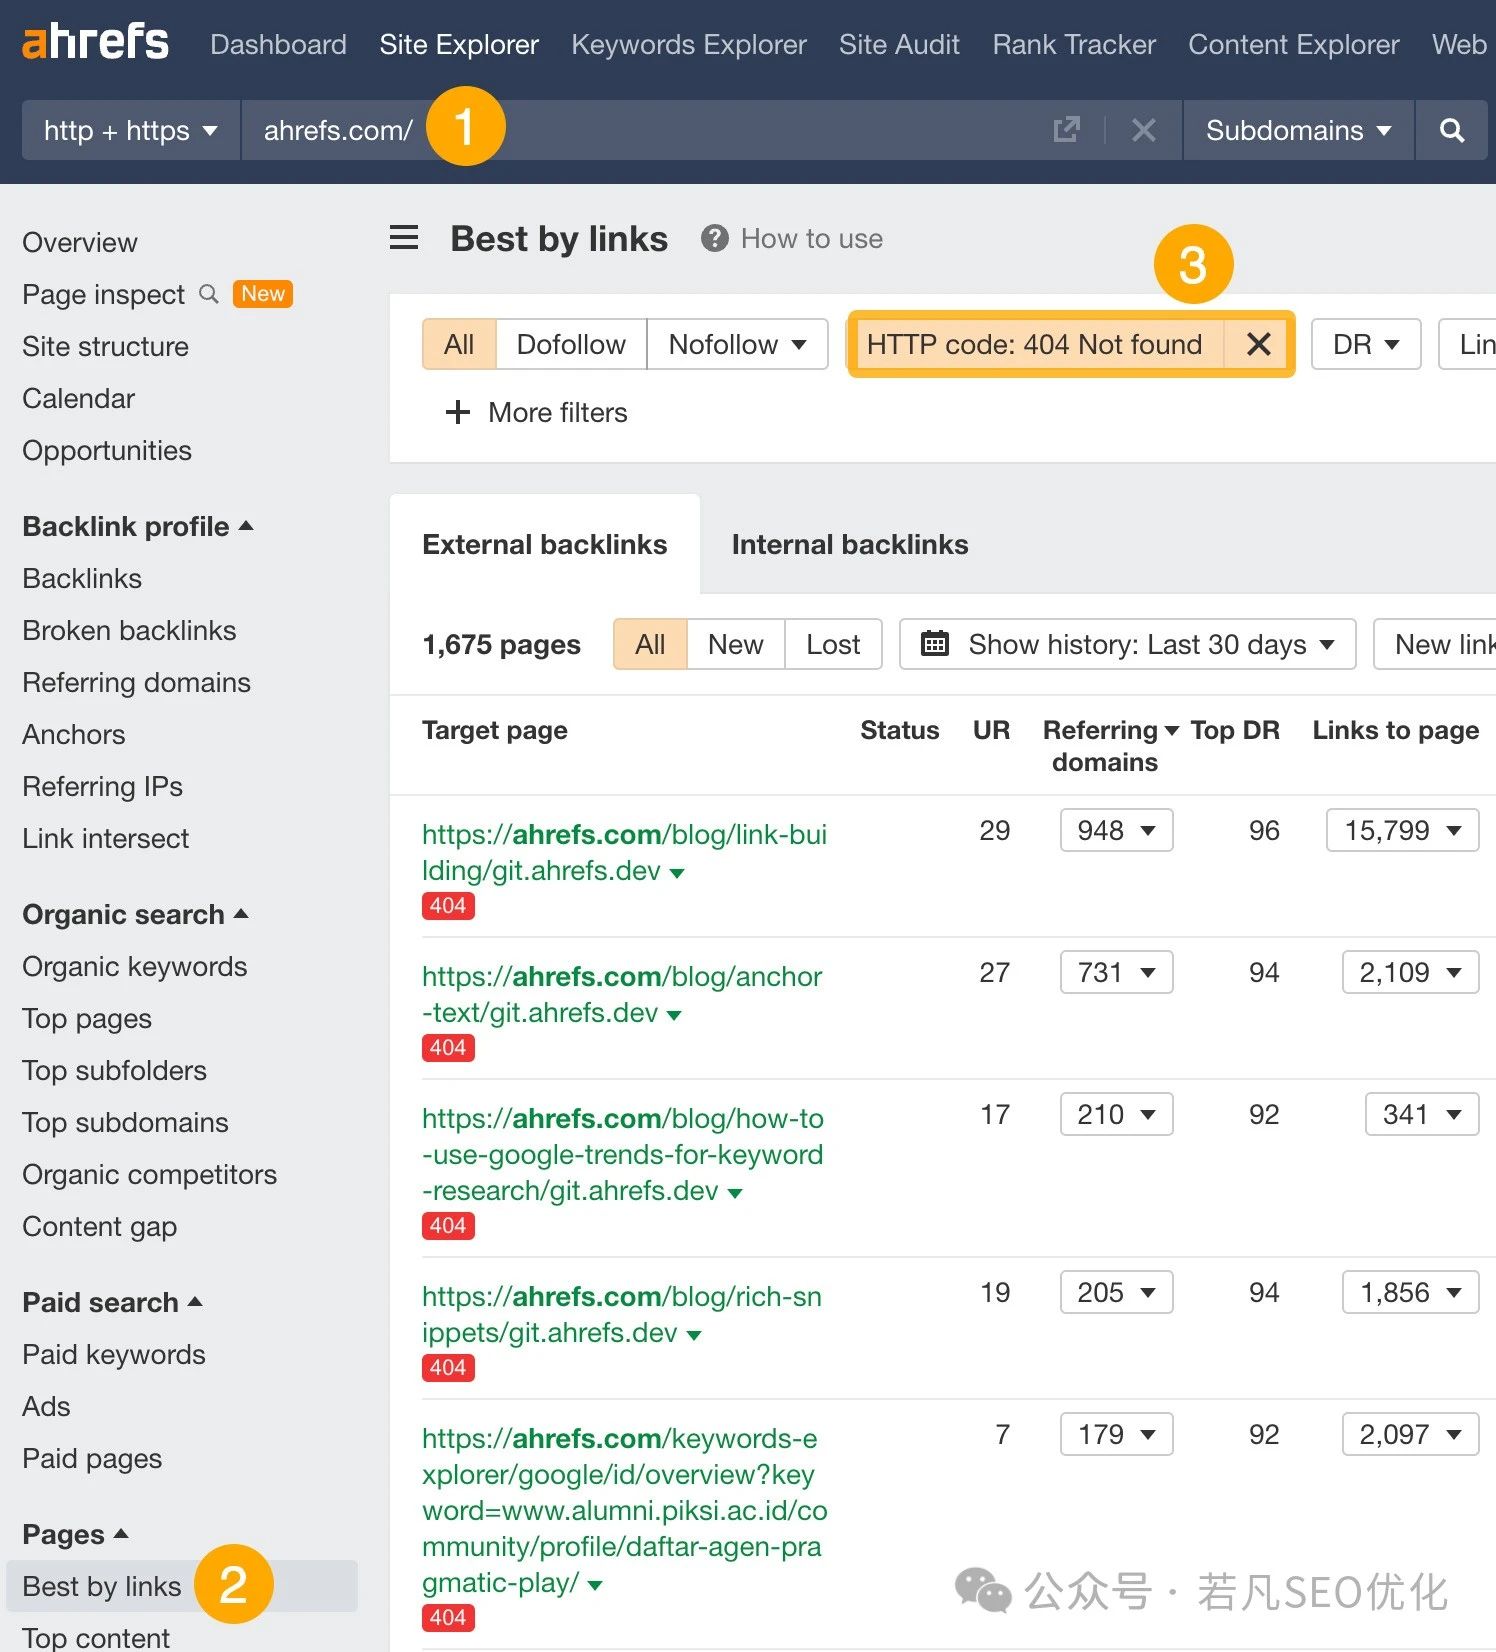Screen dimensions: 1496x1652
Task: Select the Dofollow filter
Action: (x=571, y=344)
